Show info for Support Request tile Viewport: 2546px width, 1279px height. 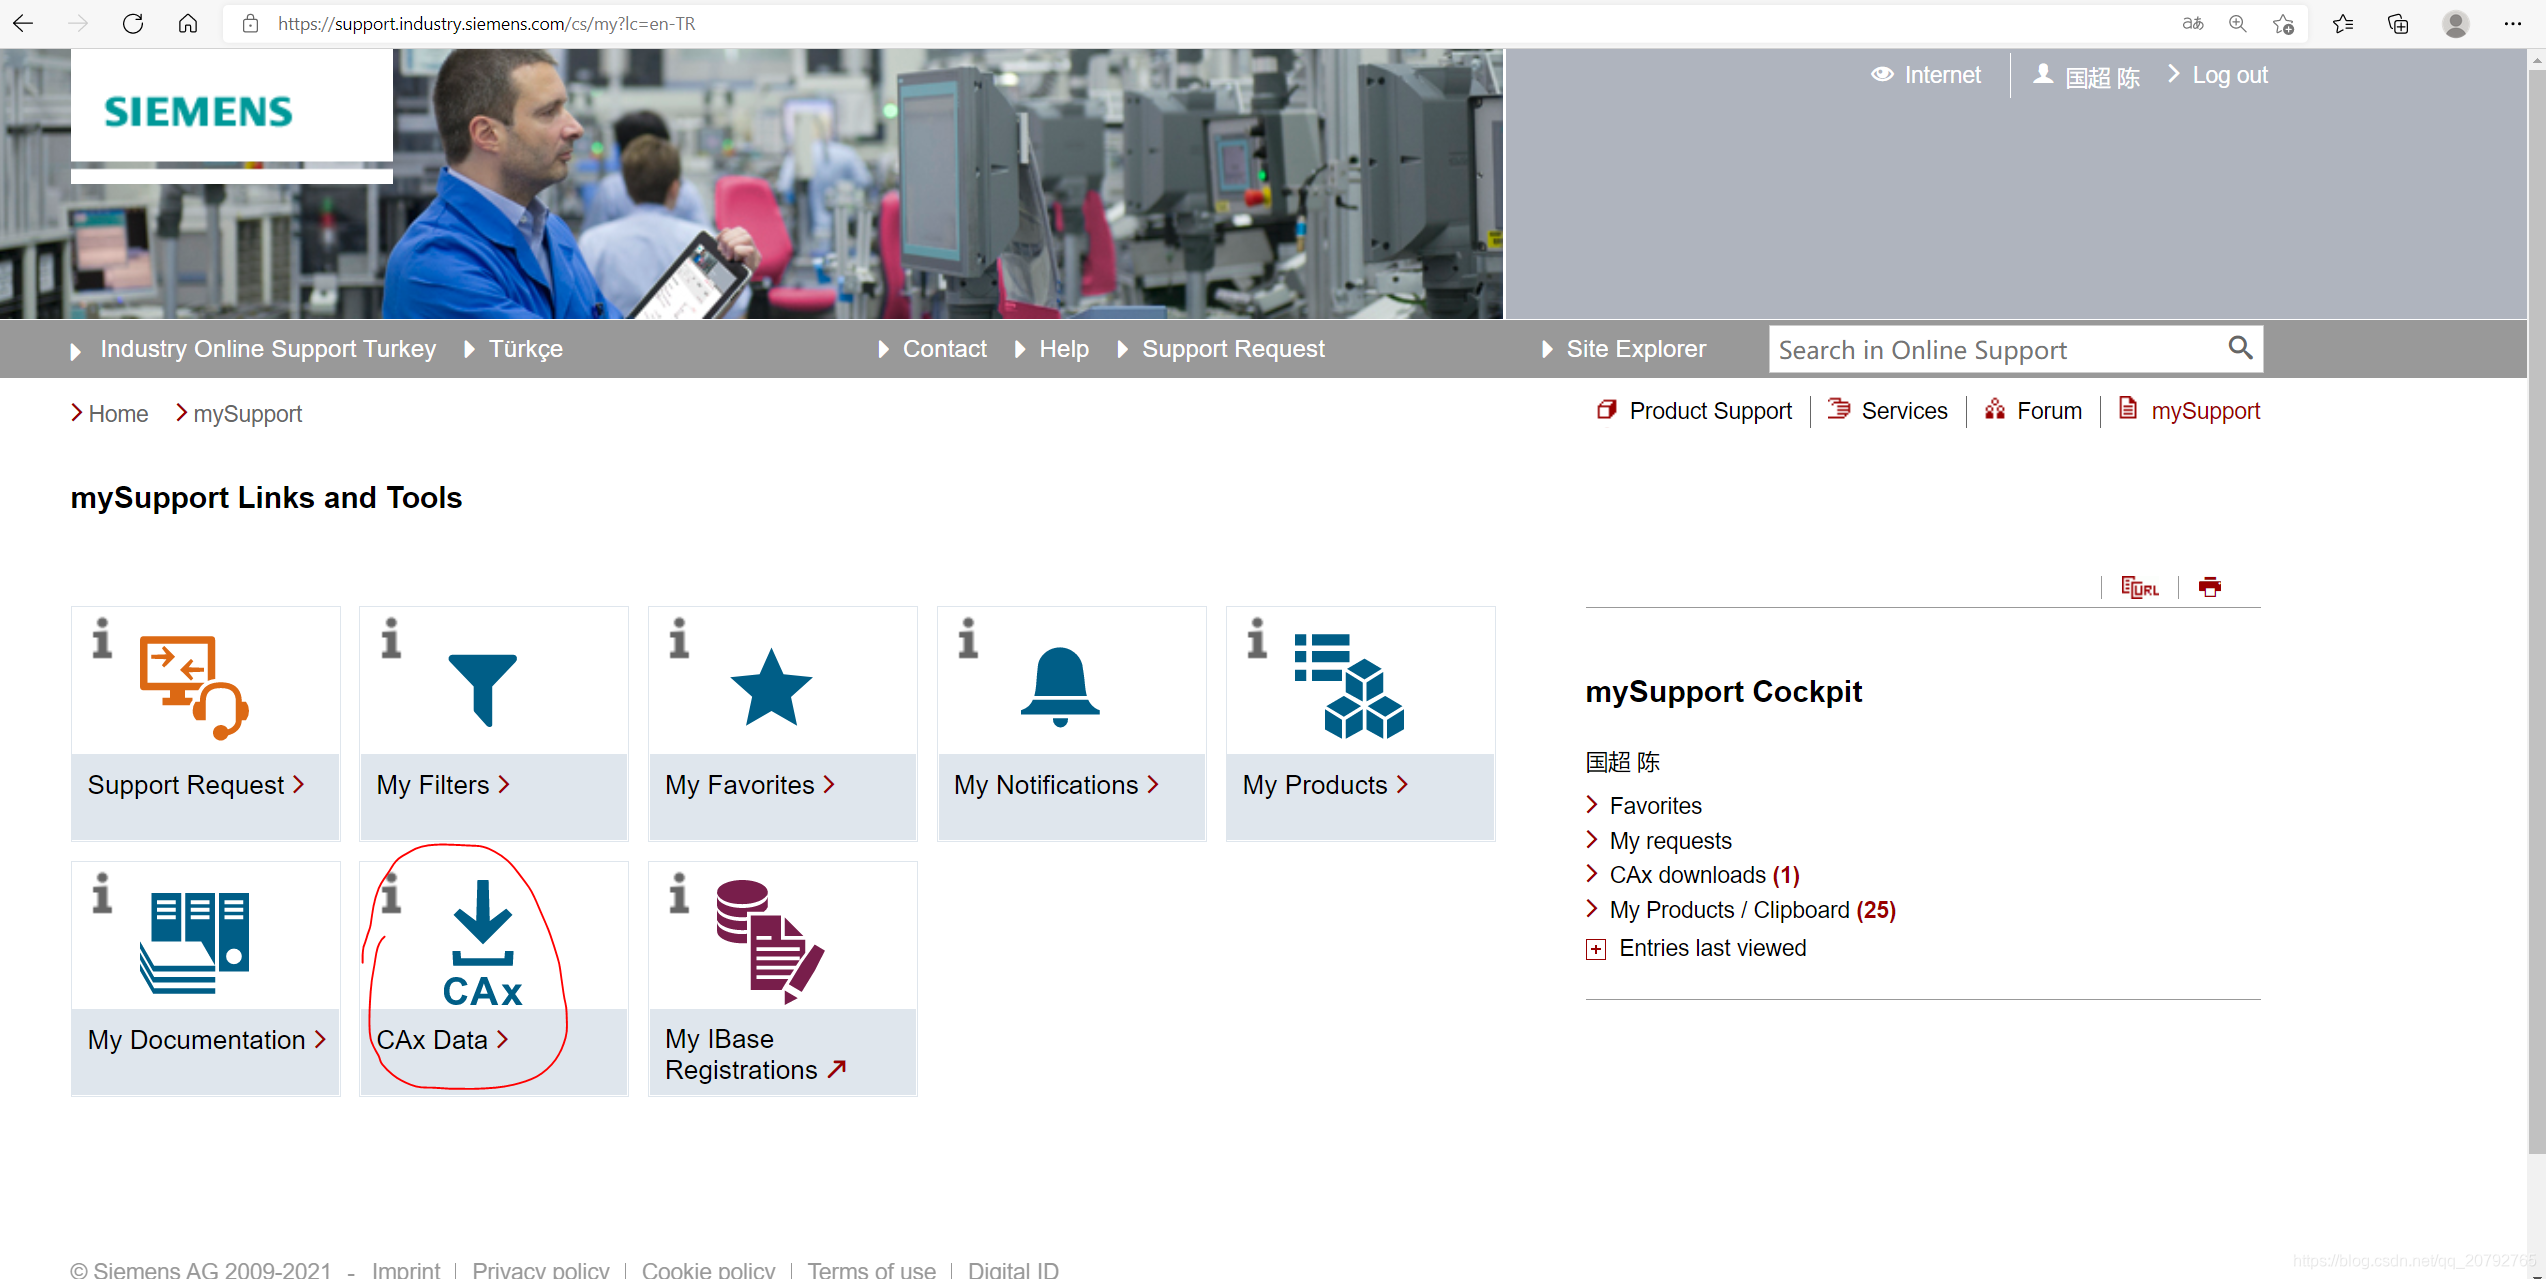pos(102,638)
